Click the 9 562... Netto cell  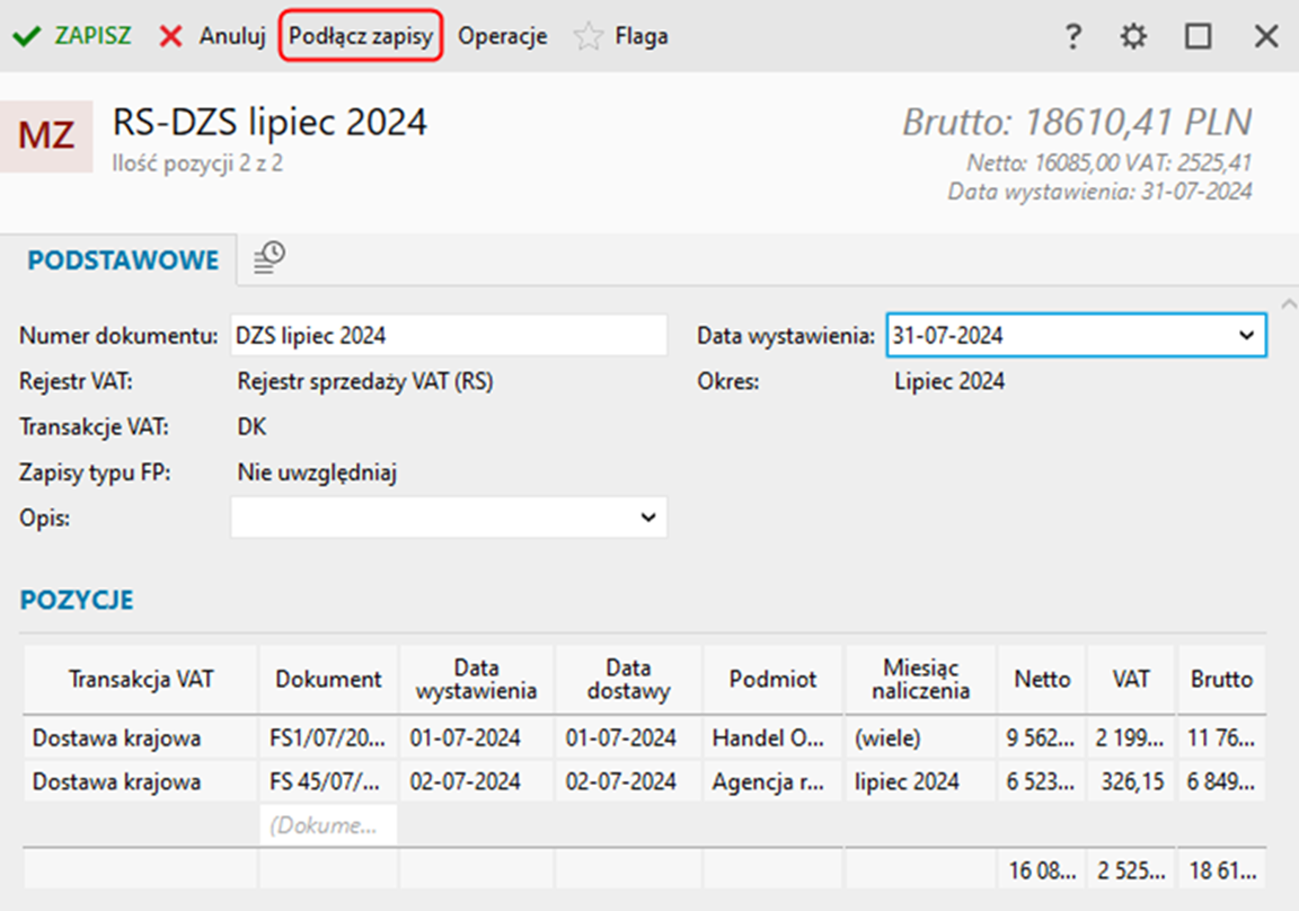[1041, 739]
